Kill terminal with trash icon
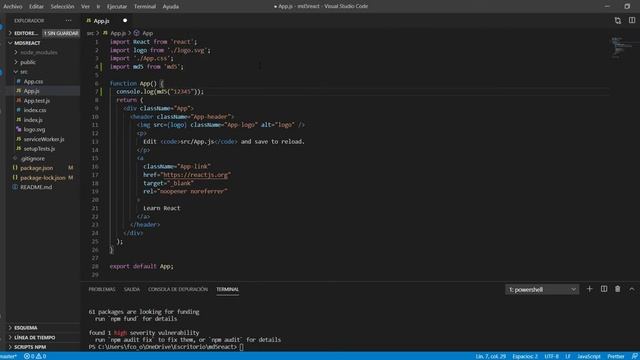Screen dimensions: 640x360 tap(618, 289)
